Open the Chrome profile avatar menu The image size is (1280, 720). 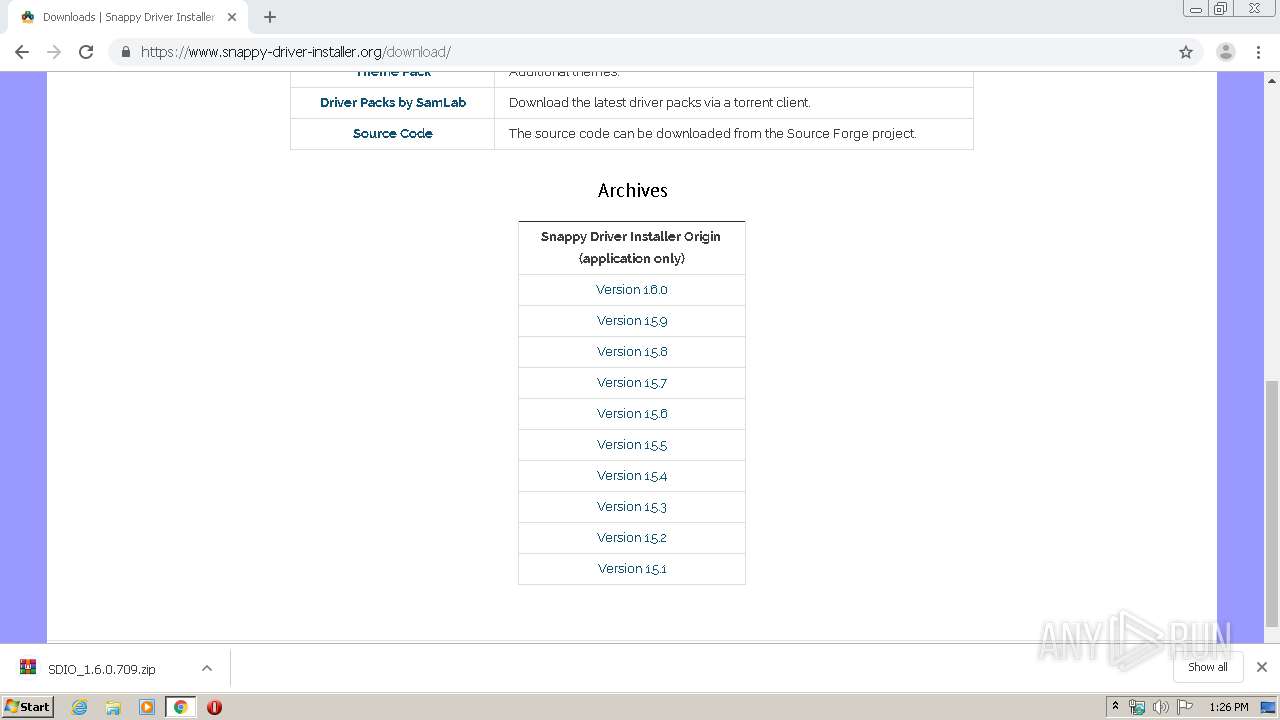pos(1226,52)
